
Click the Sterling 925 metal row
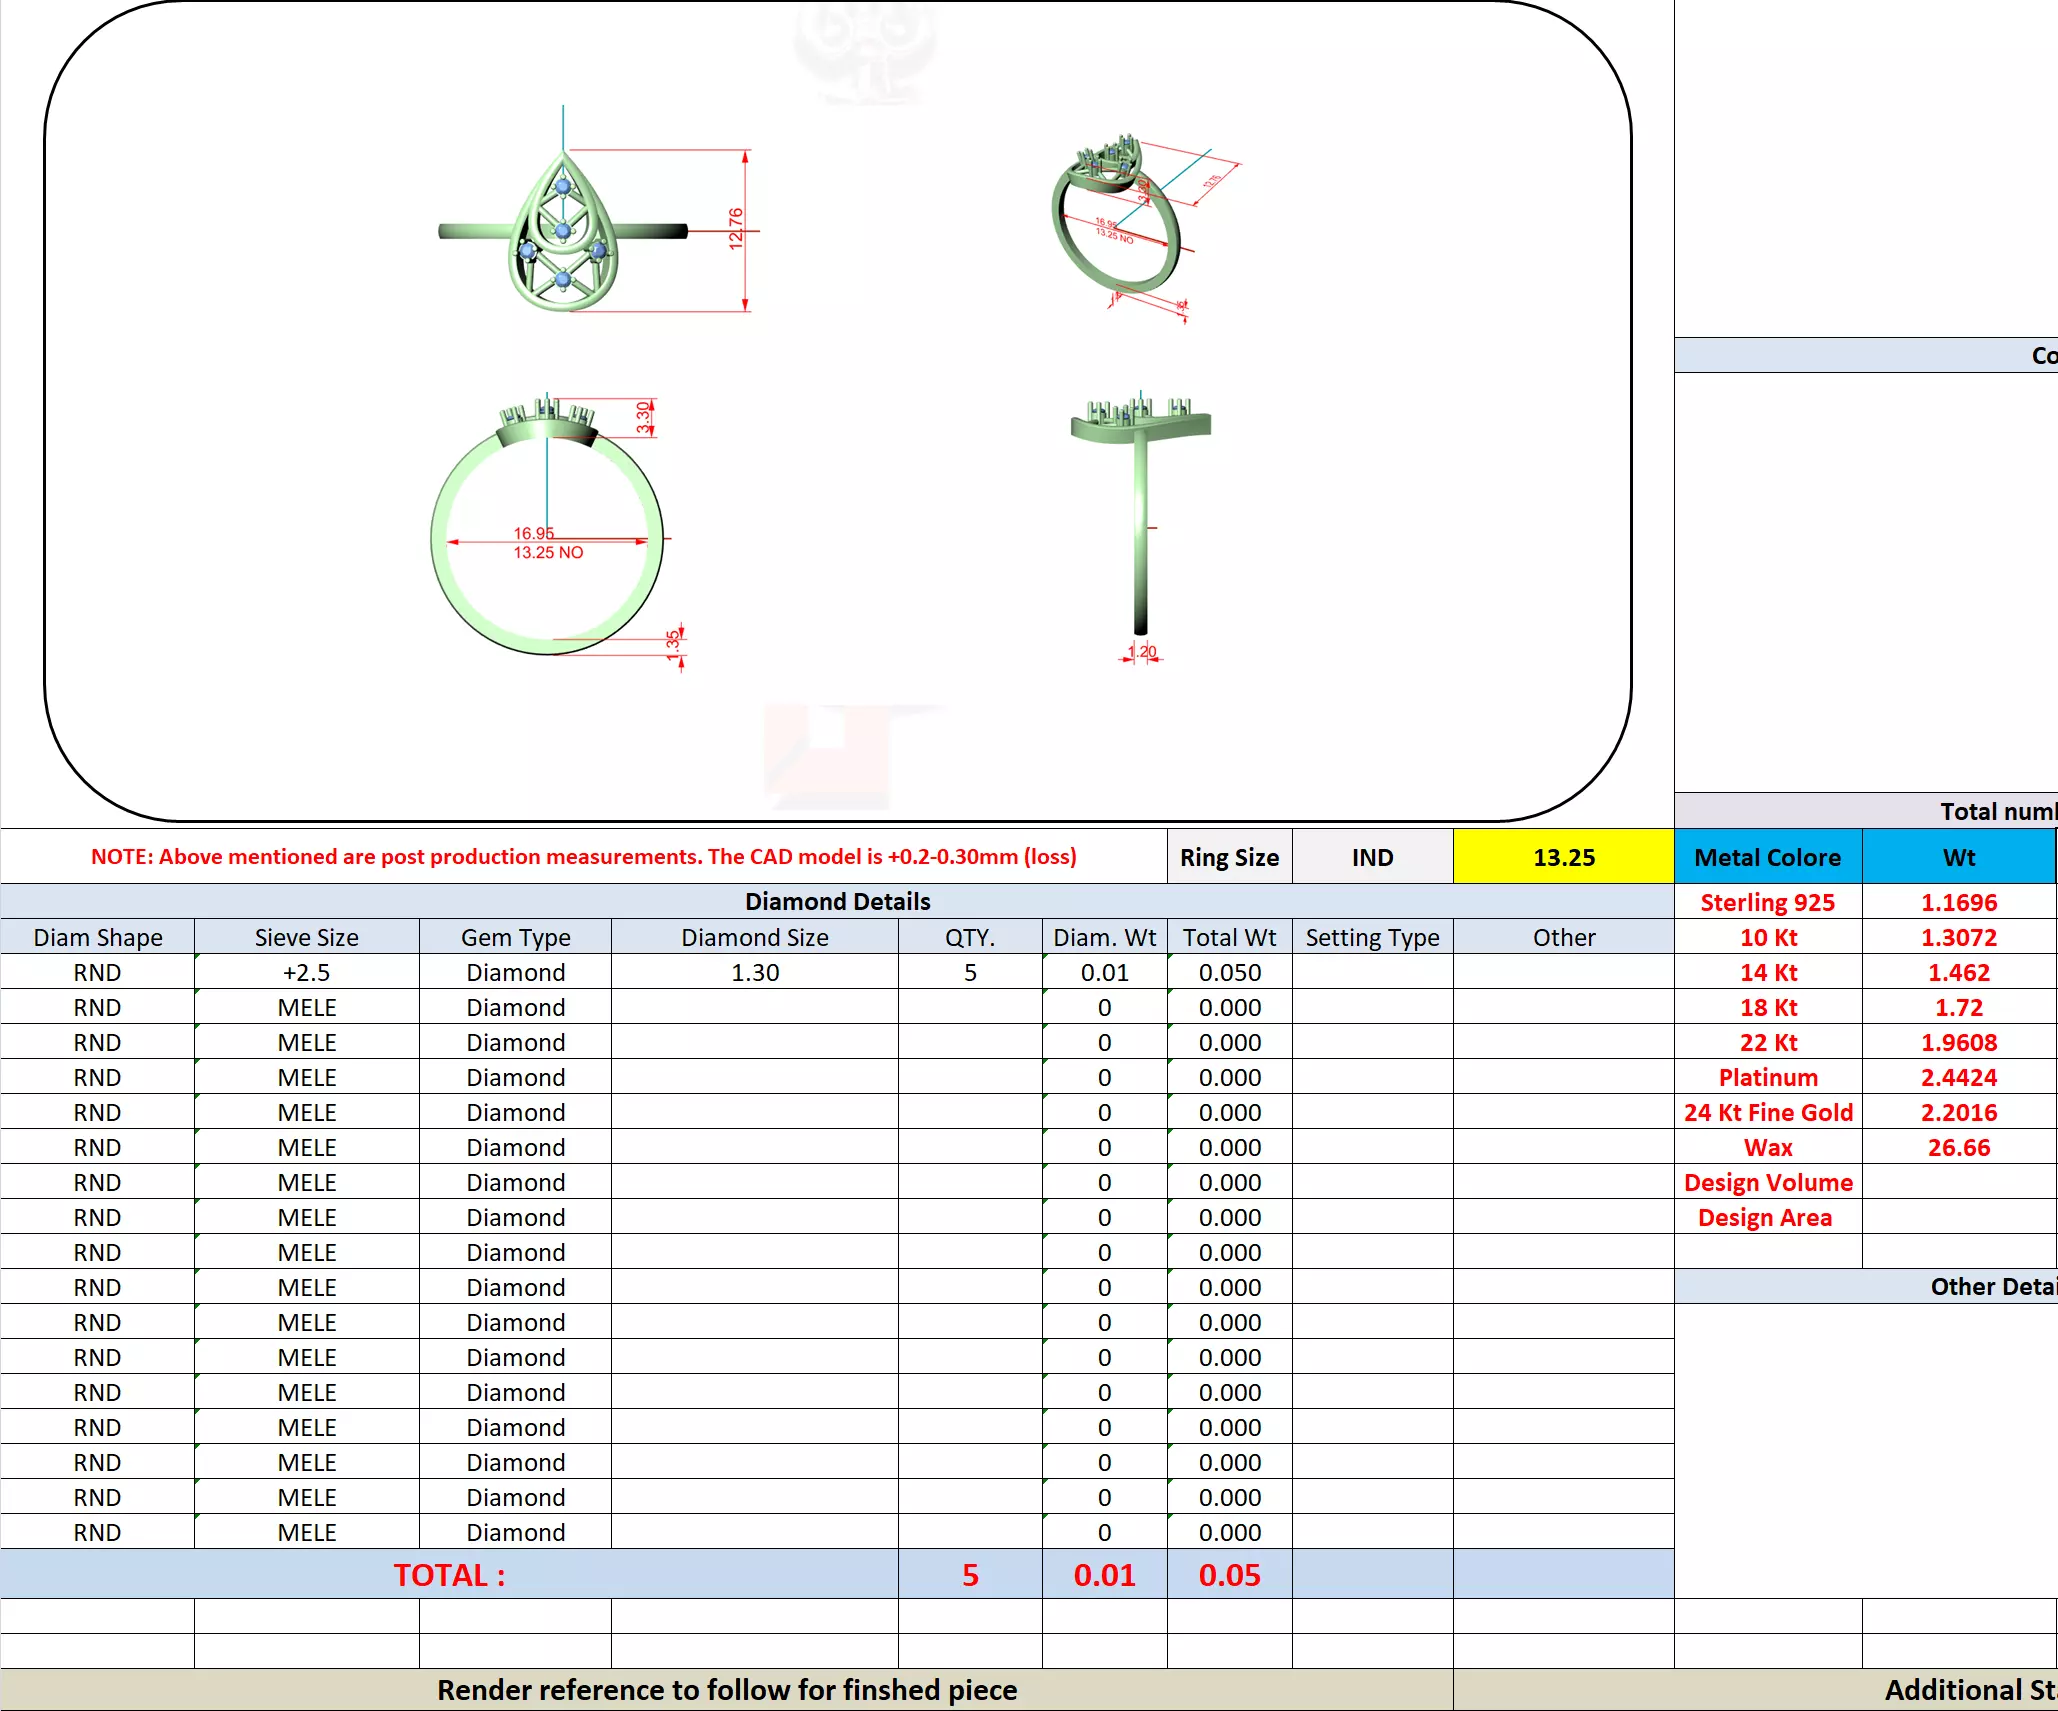[1767, 902]
